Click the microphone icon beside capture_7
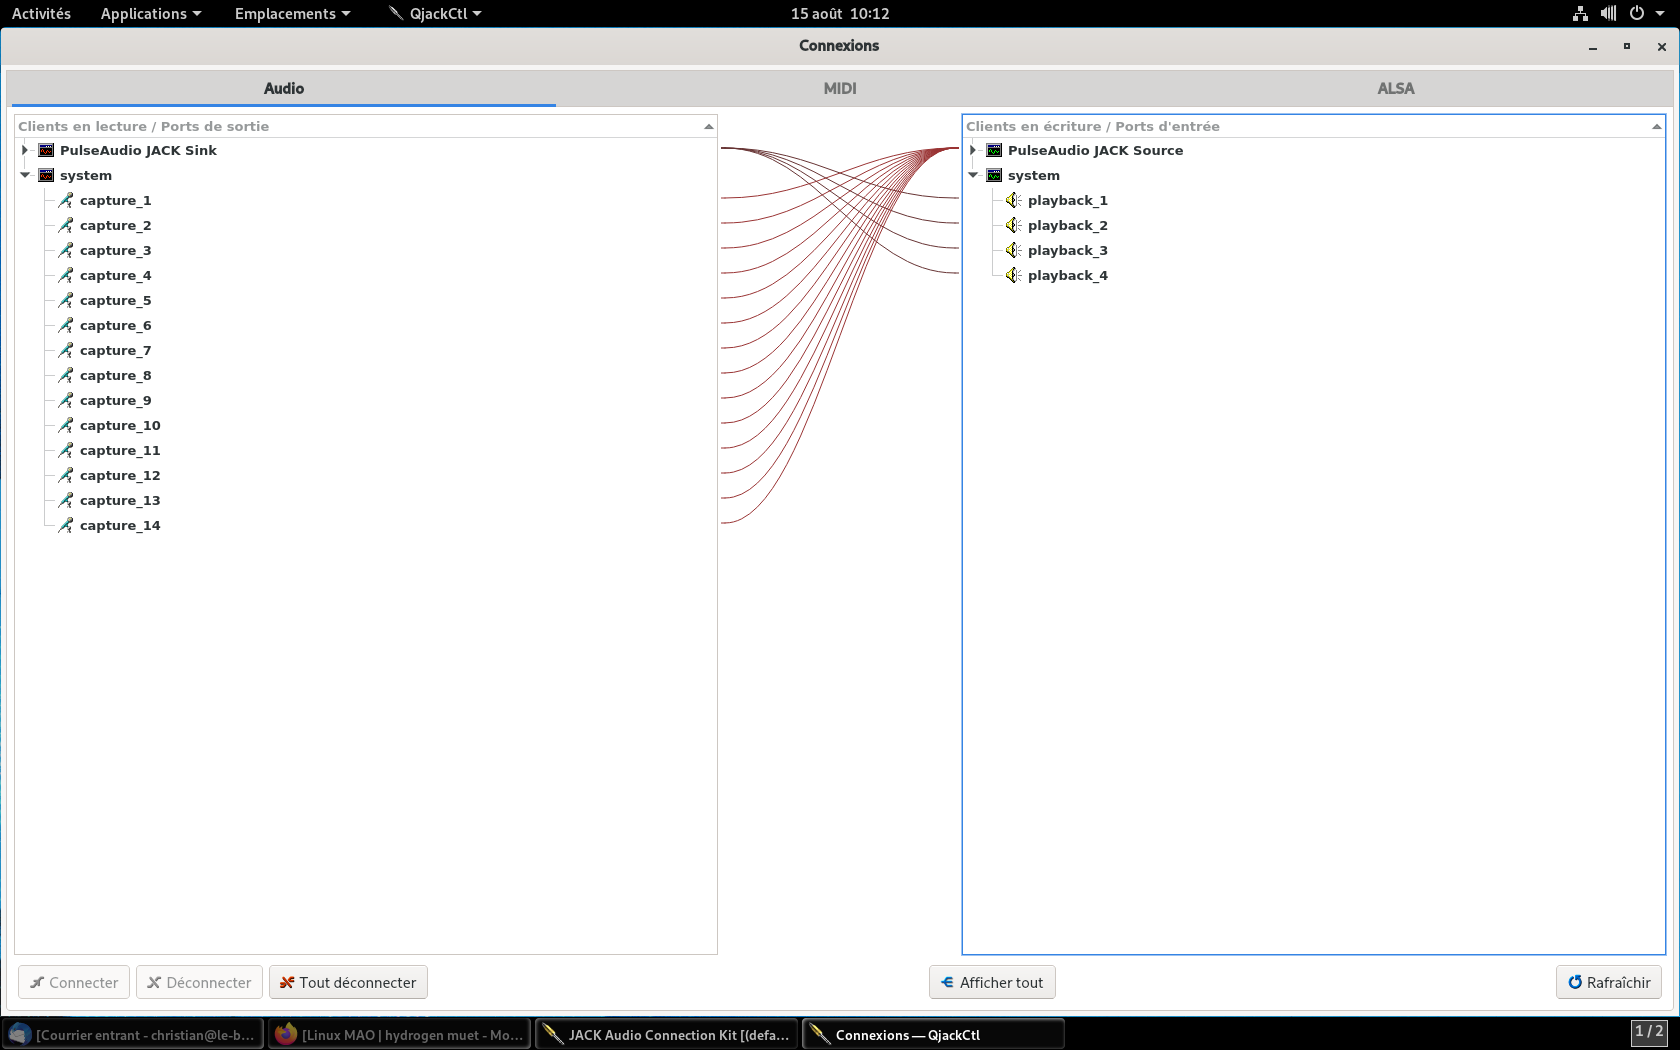Image resolution: width=1680 pixels, height=1050 pixels. pyautogui.click(x=66, y=350)
